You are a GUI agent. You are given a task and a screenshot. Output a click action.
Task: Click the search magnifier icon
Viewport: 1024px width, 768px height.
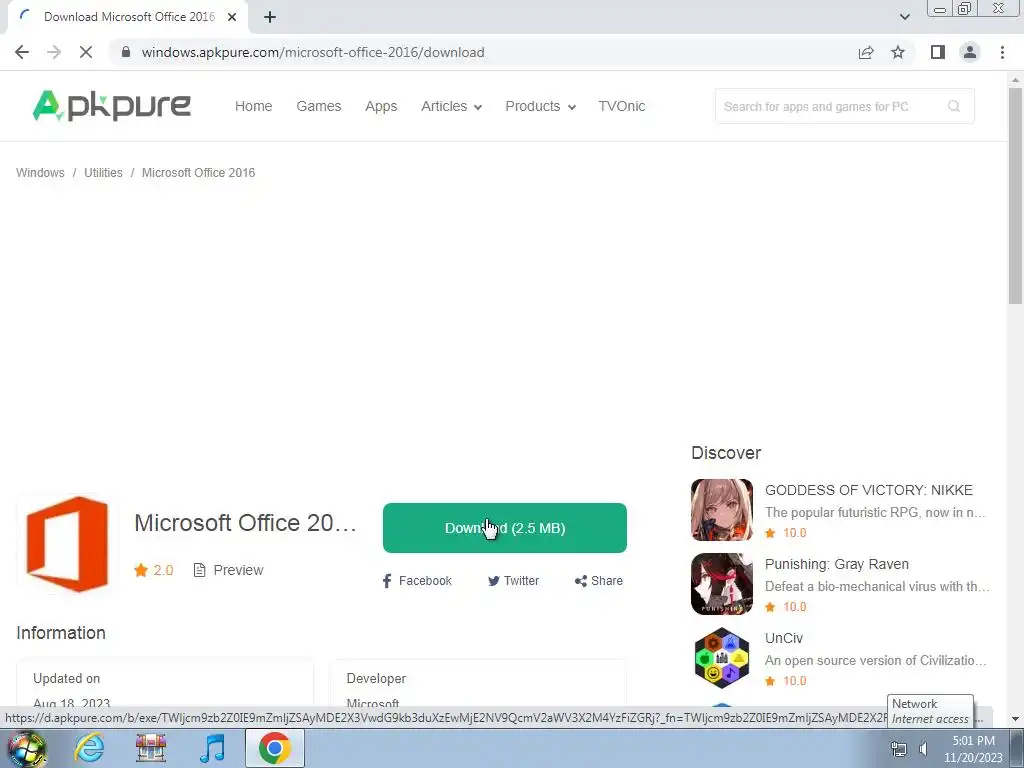tap(954, 106)
